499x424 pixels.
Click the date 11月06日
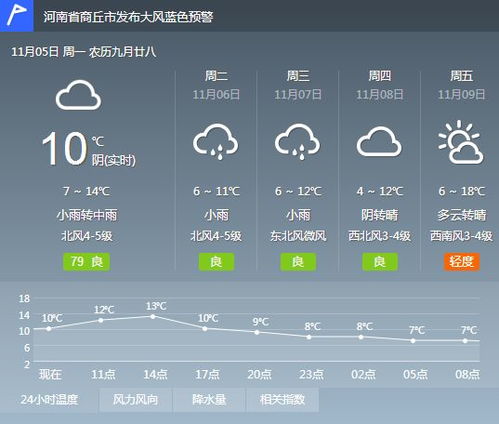click(216, 95)
